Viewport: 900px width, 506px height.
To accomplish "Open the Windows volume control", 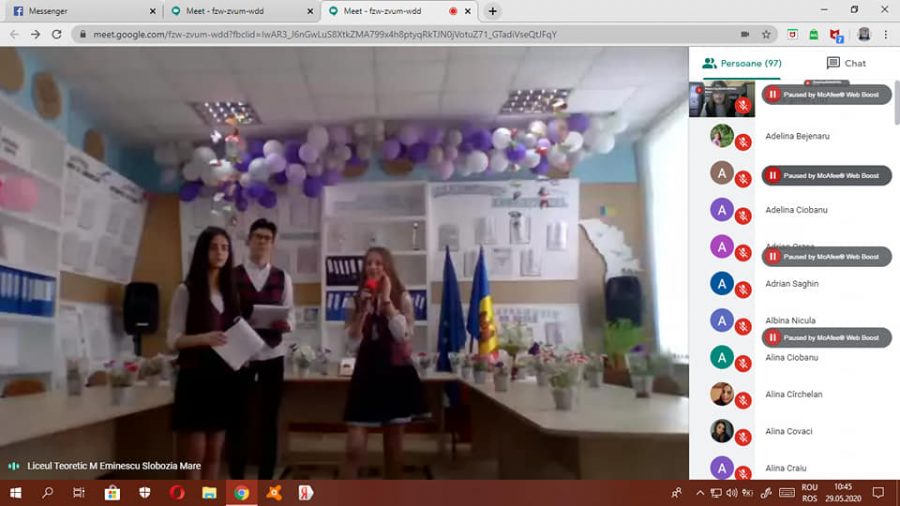I will pyautogui.click(x=731, y=493).
